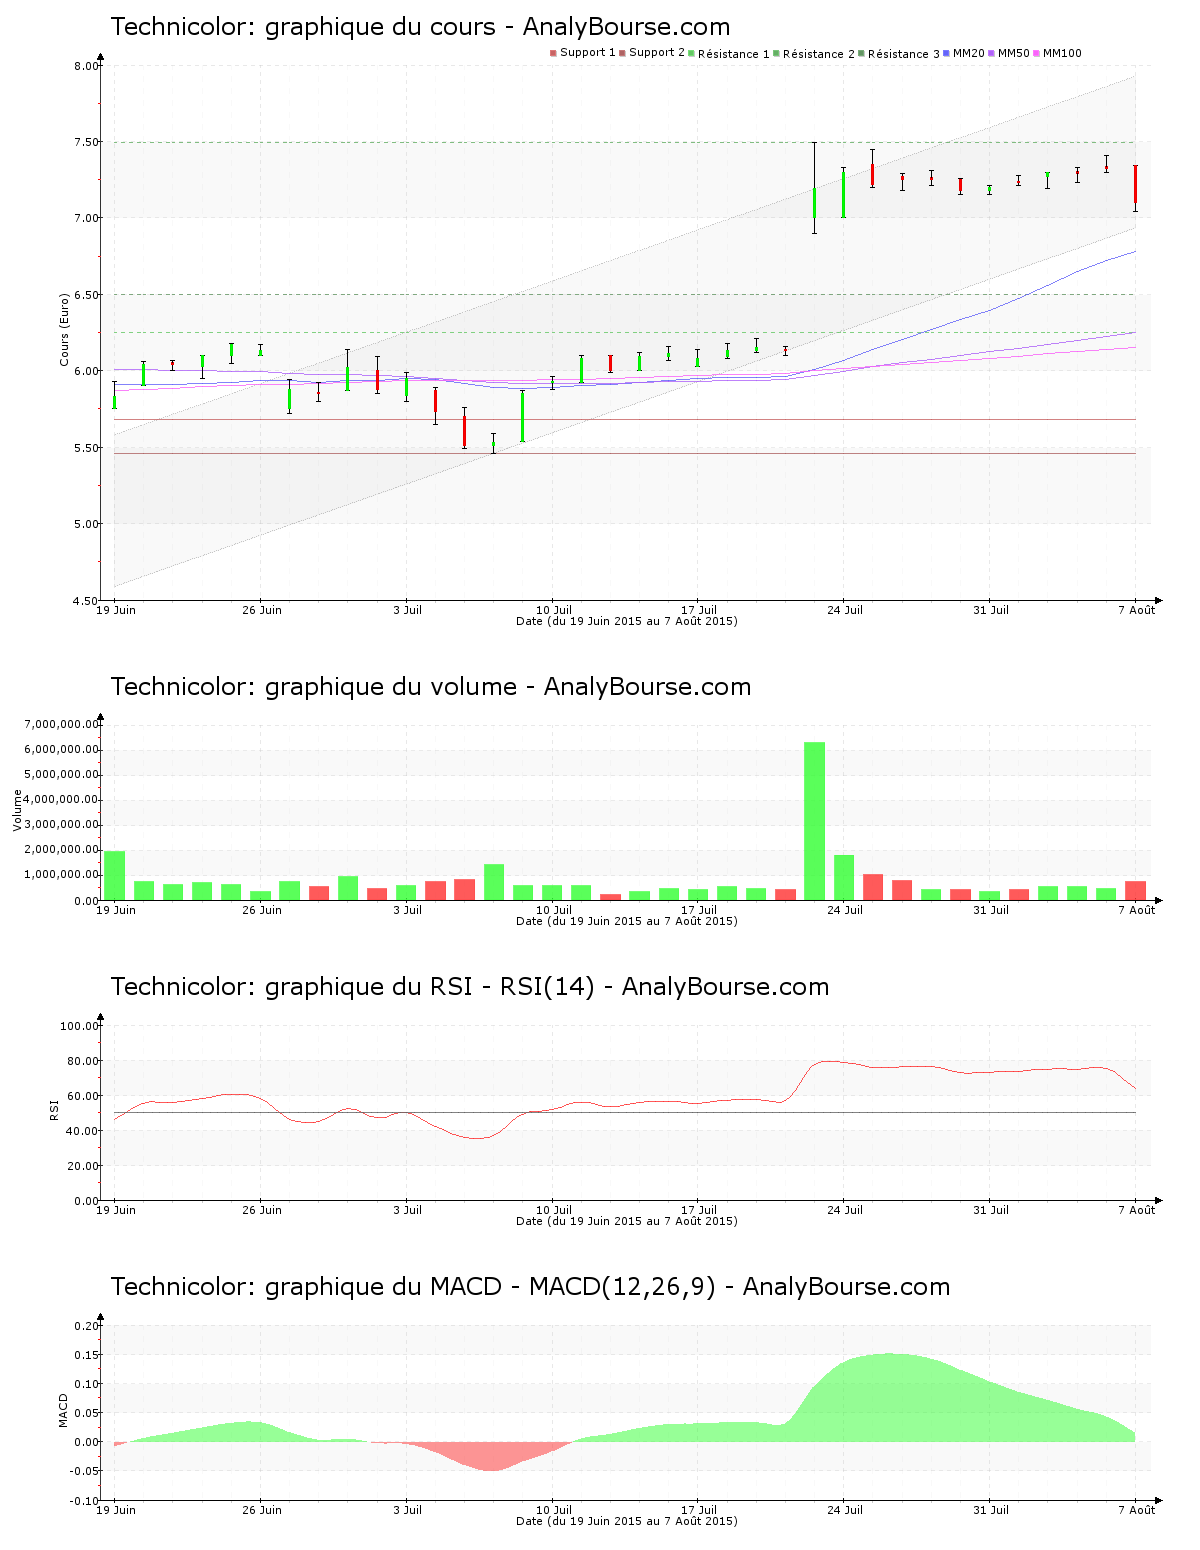Click '3 Juil' date on RSI chart
Viewport: 1200px width, 1550px height.
(408, 1210)
